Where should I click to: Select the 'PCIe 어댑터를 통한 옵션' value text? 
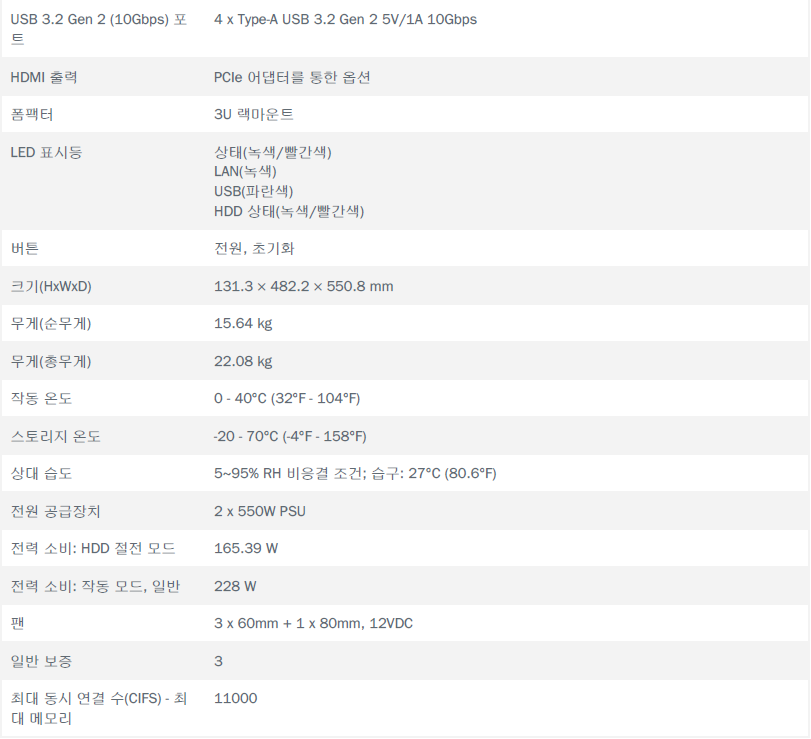click(292, 77)
